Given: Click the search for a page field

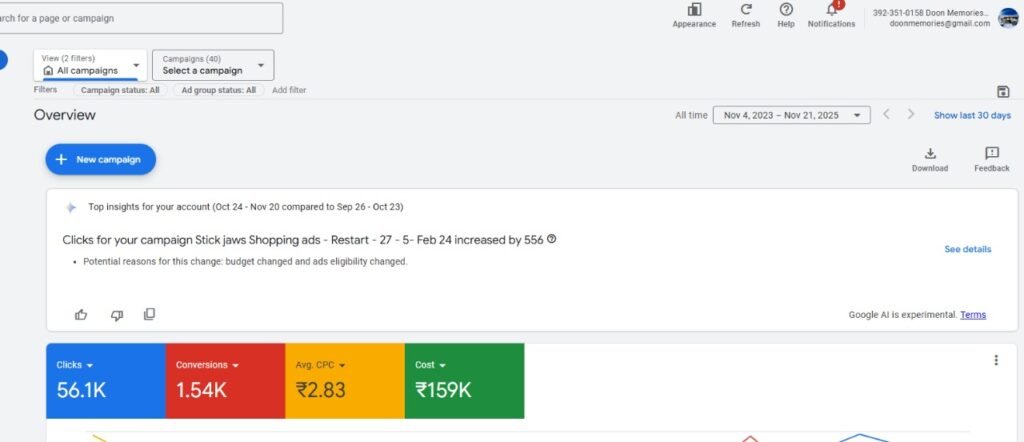Looking at the screenshot, I should 140,18.
